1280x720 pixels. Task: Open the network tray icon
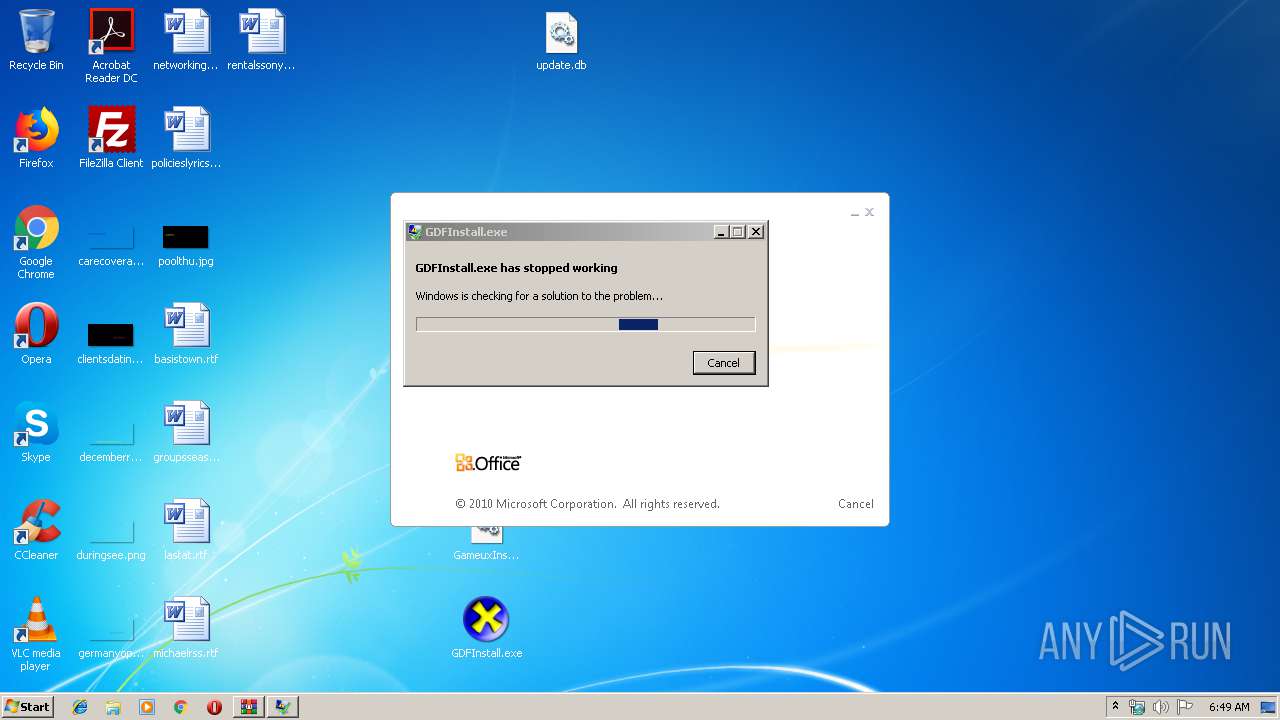point(1138,707)
